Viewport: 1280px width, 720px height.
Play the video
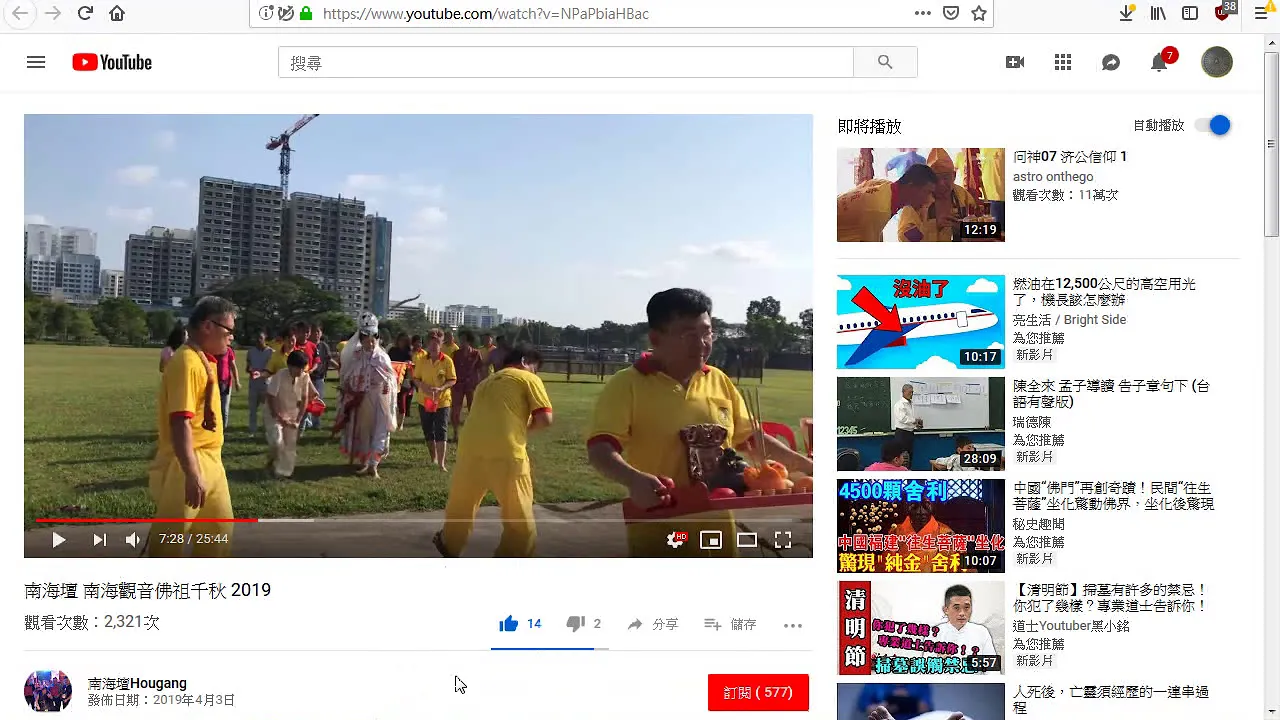(58, 540)
